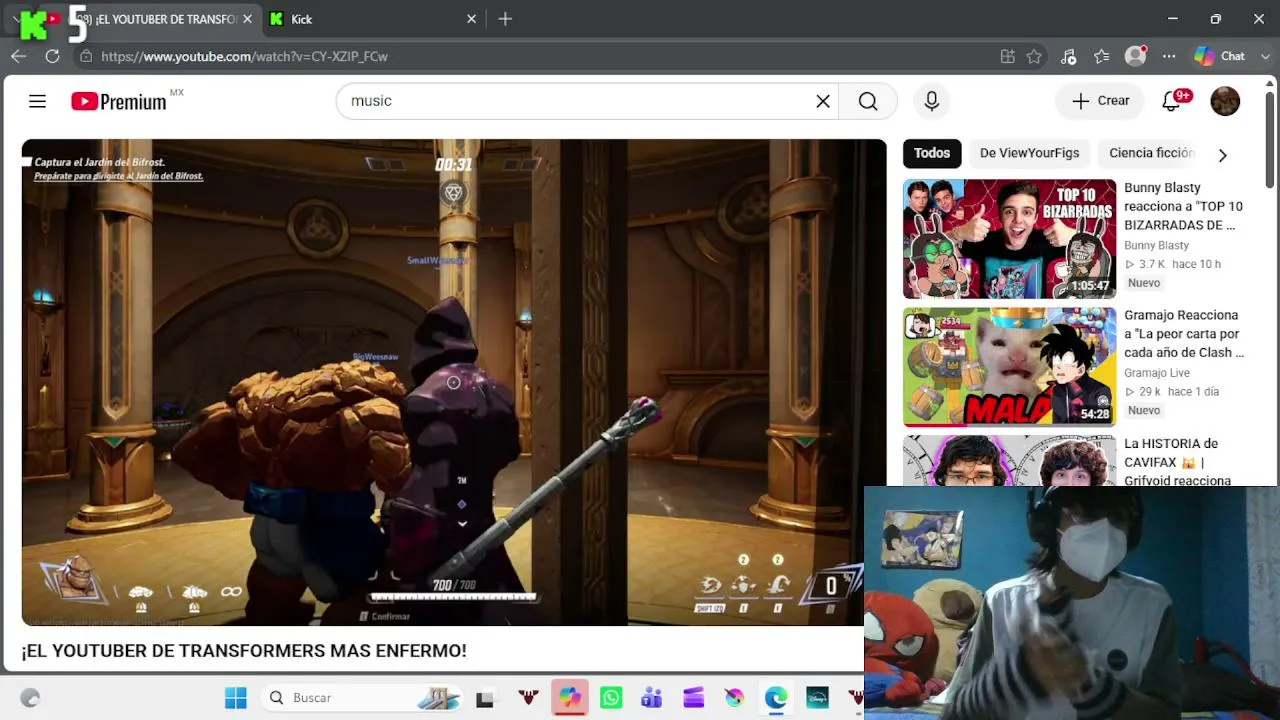Visit the Bunny Blasty channel name

[x=1156, y=246]
